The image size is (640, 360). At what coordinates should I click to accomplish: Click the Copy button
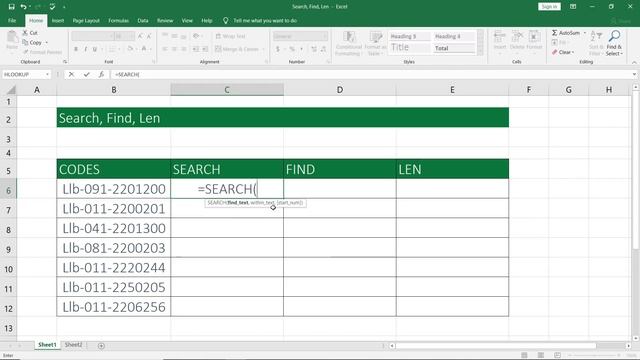click(x=32, y=42)
